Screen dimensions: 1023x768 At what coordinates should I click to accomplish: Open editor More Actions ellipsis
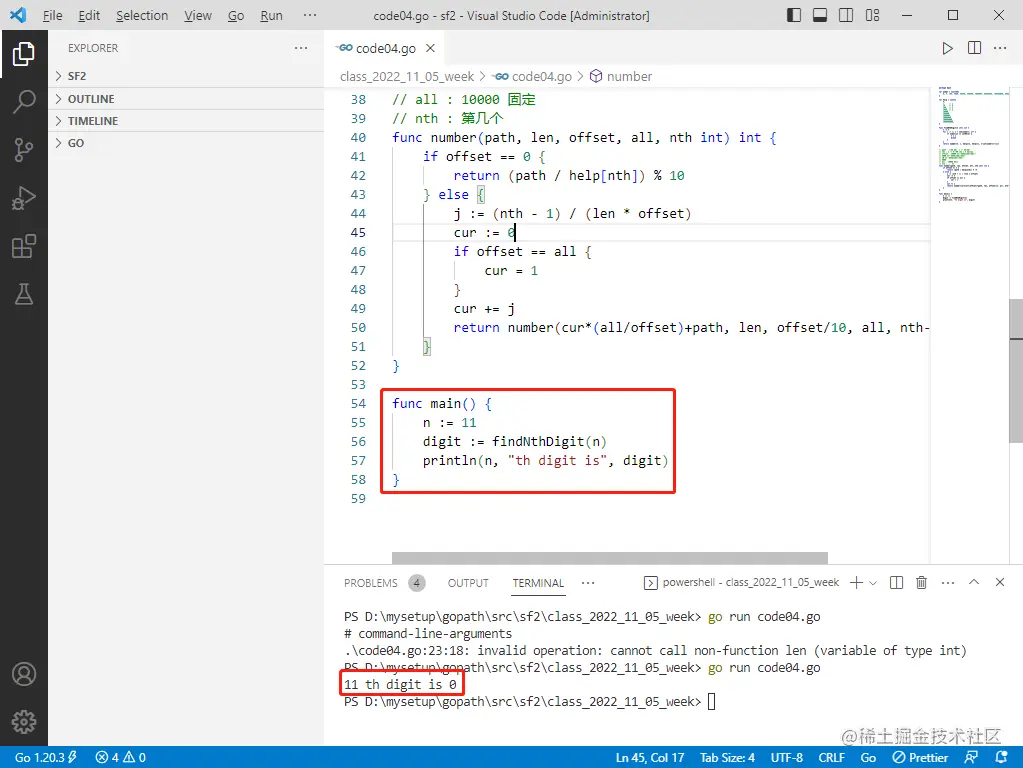point(1000,48)
